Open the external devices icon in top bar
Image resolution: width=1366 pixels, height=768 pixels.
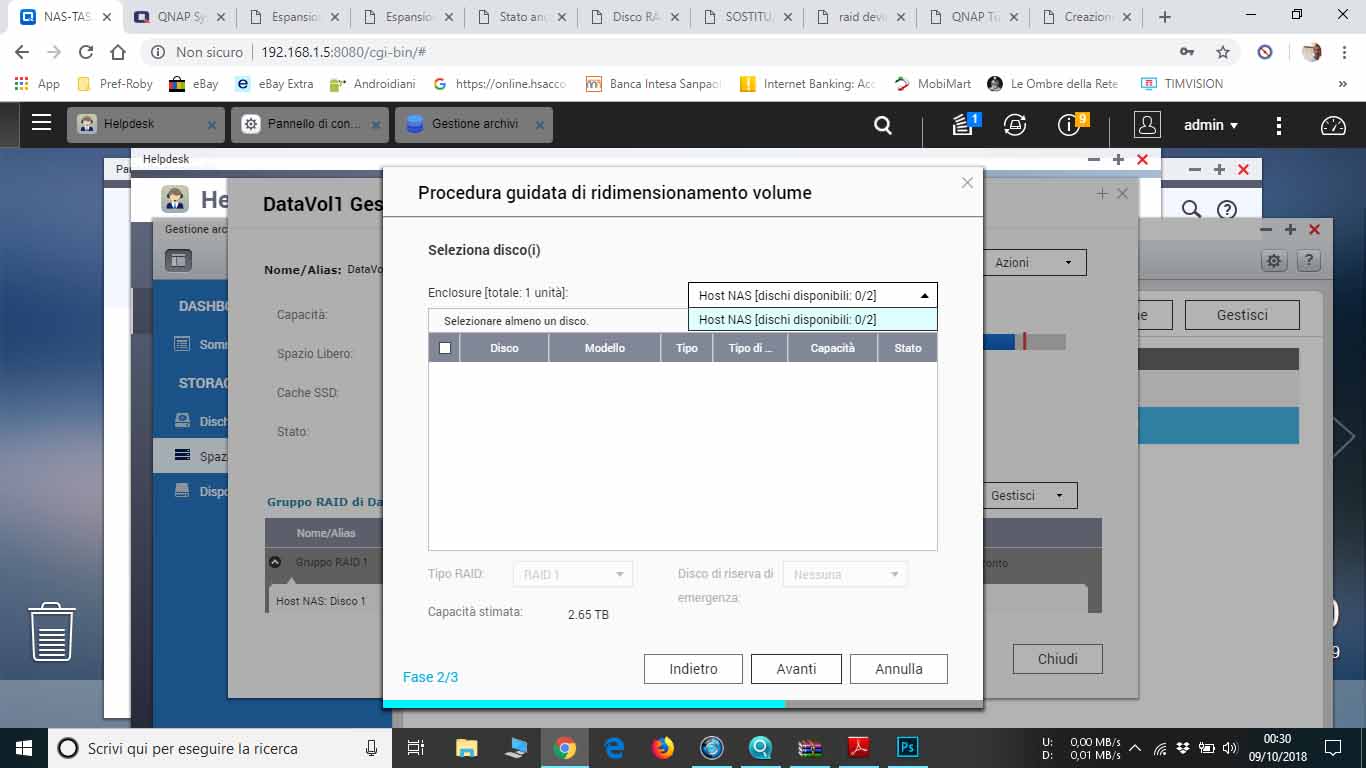click(1015, 125)
